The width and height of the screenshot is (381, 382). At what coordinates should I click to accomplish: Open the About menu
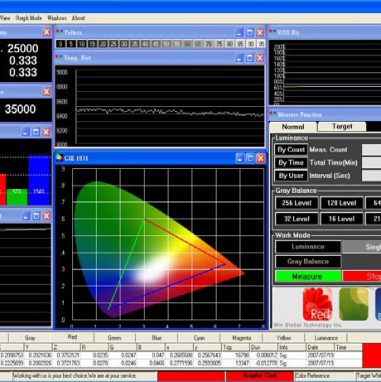pyautogui.click(x=78, y=18)
